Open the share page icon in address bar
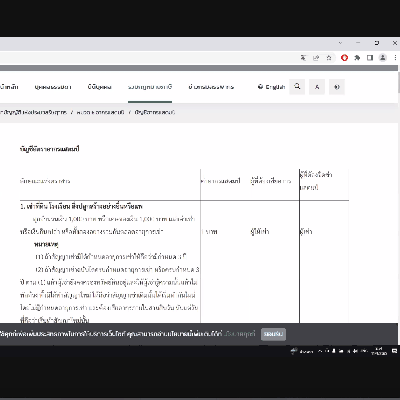 pyautogui.click(x=316, y=58)
